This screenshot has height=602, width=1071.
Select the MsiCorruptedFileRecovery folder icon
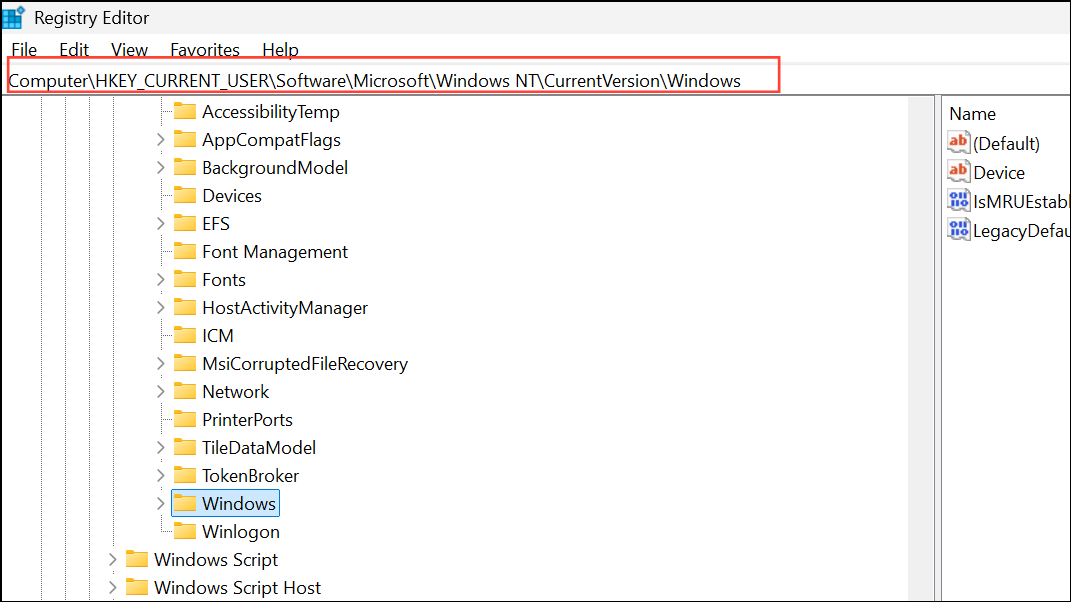[x=184, y=363]
